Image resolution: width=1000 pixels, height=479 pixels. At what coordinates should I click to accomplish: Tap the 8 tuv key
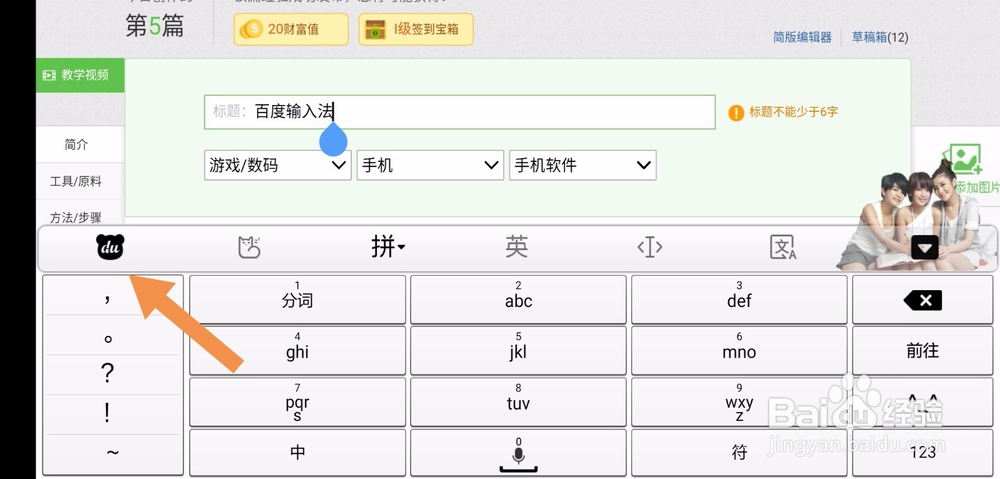click(518, 402)
